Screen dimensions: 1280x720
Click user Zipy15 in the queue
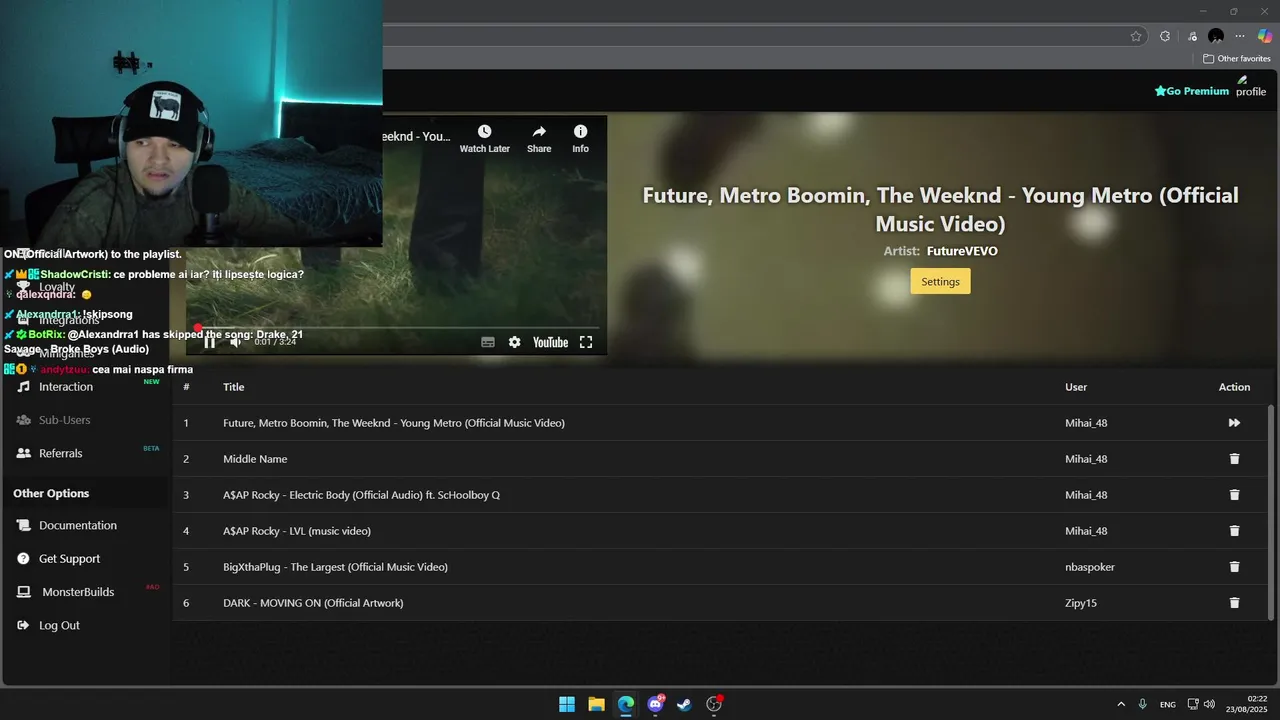(x=1081, y=603)
